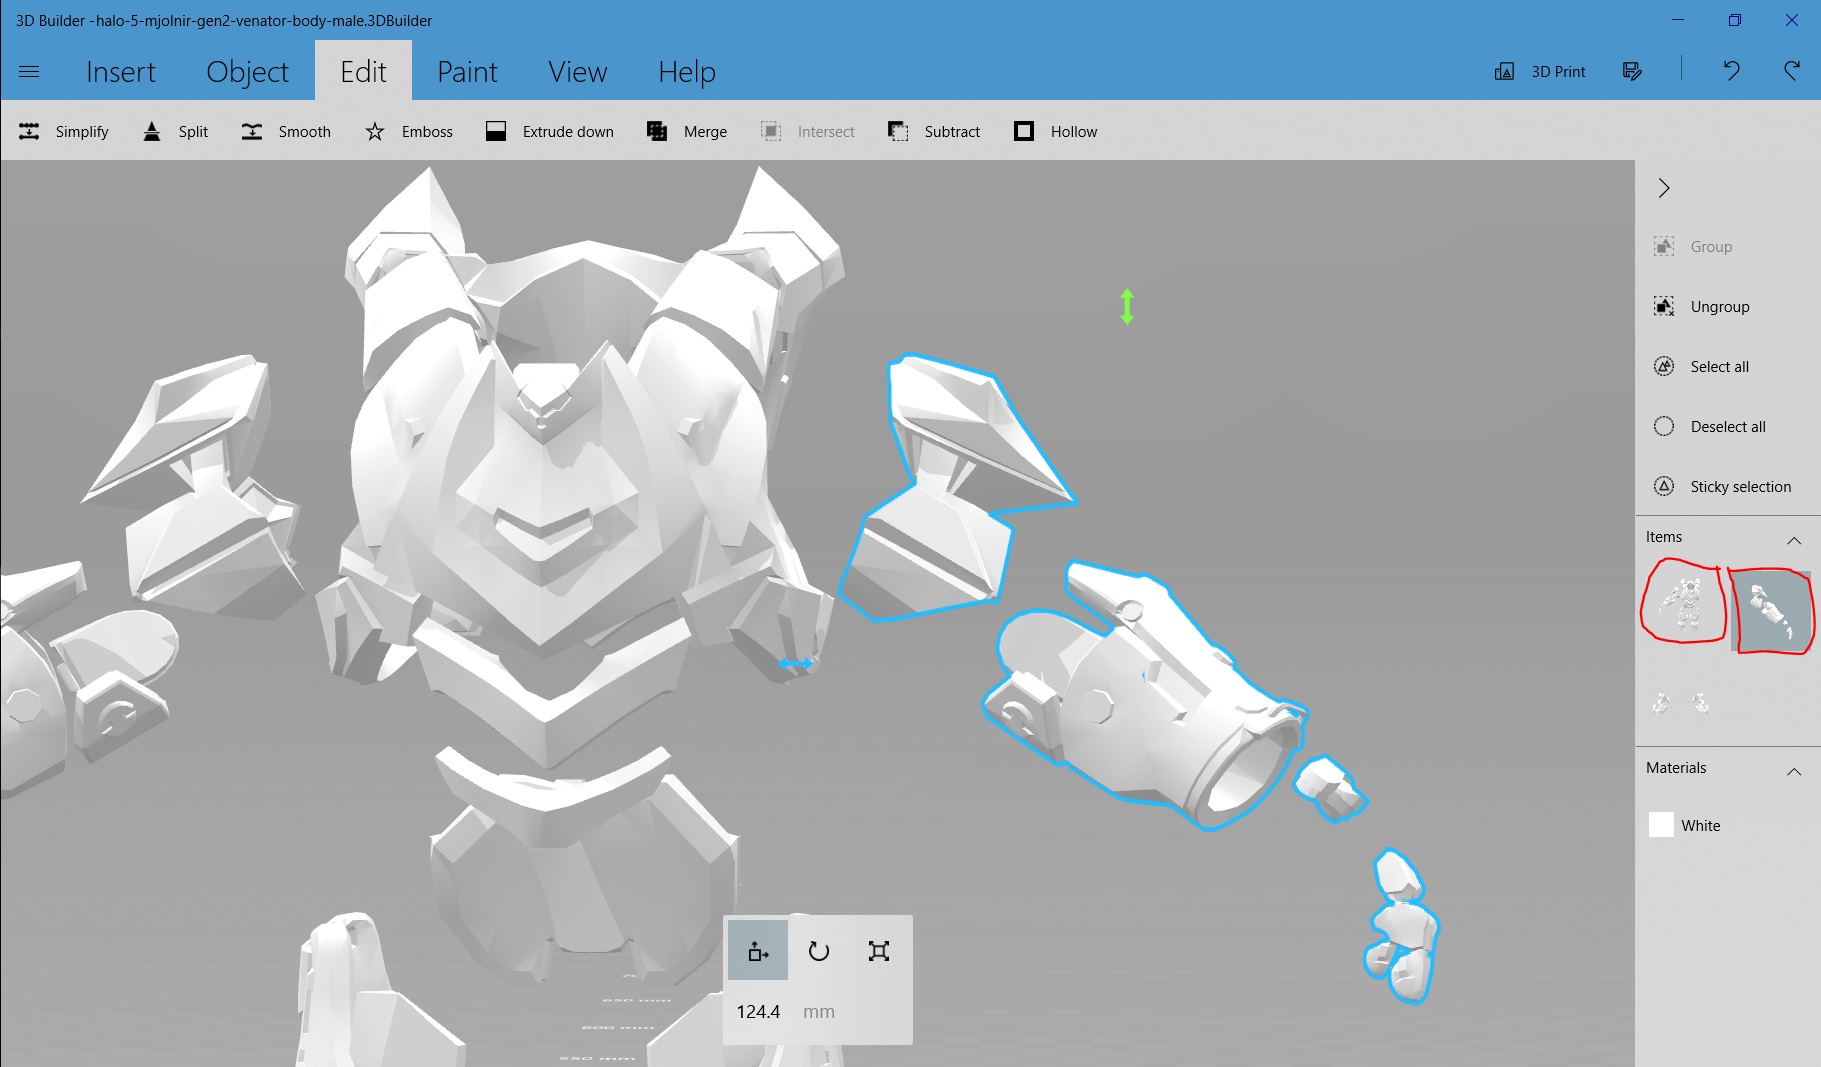Open the hamburger menu
Image resolution: width=1821 pixels, height=1067 pixels.
29,71
